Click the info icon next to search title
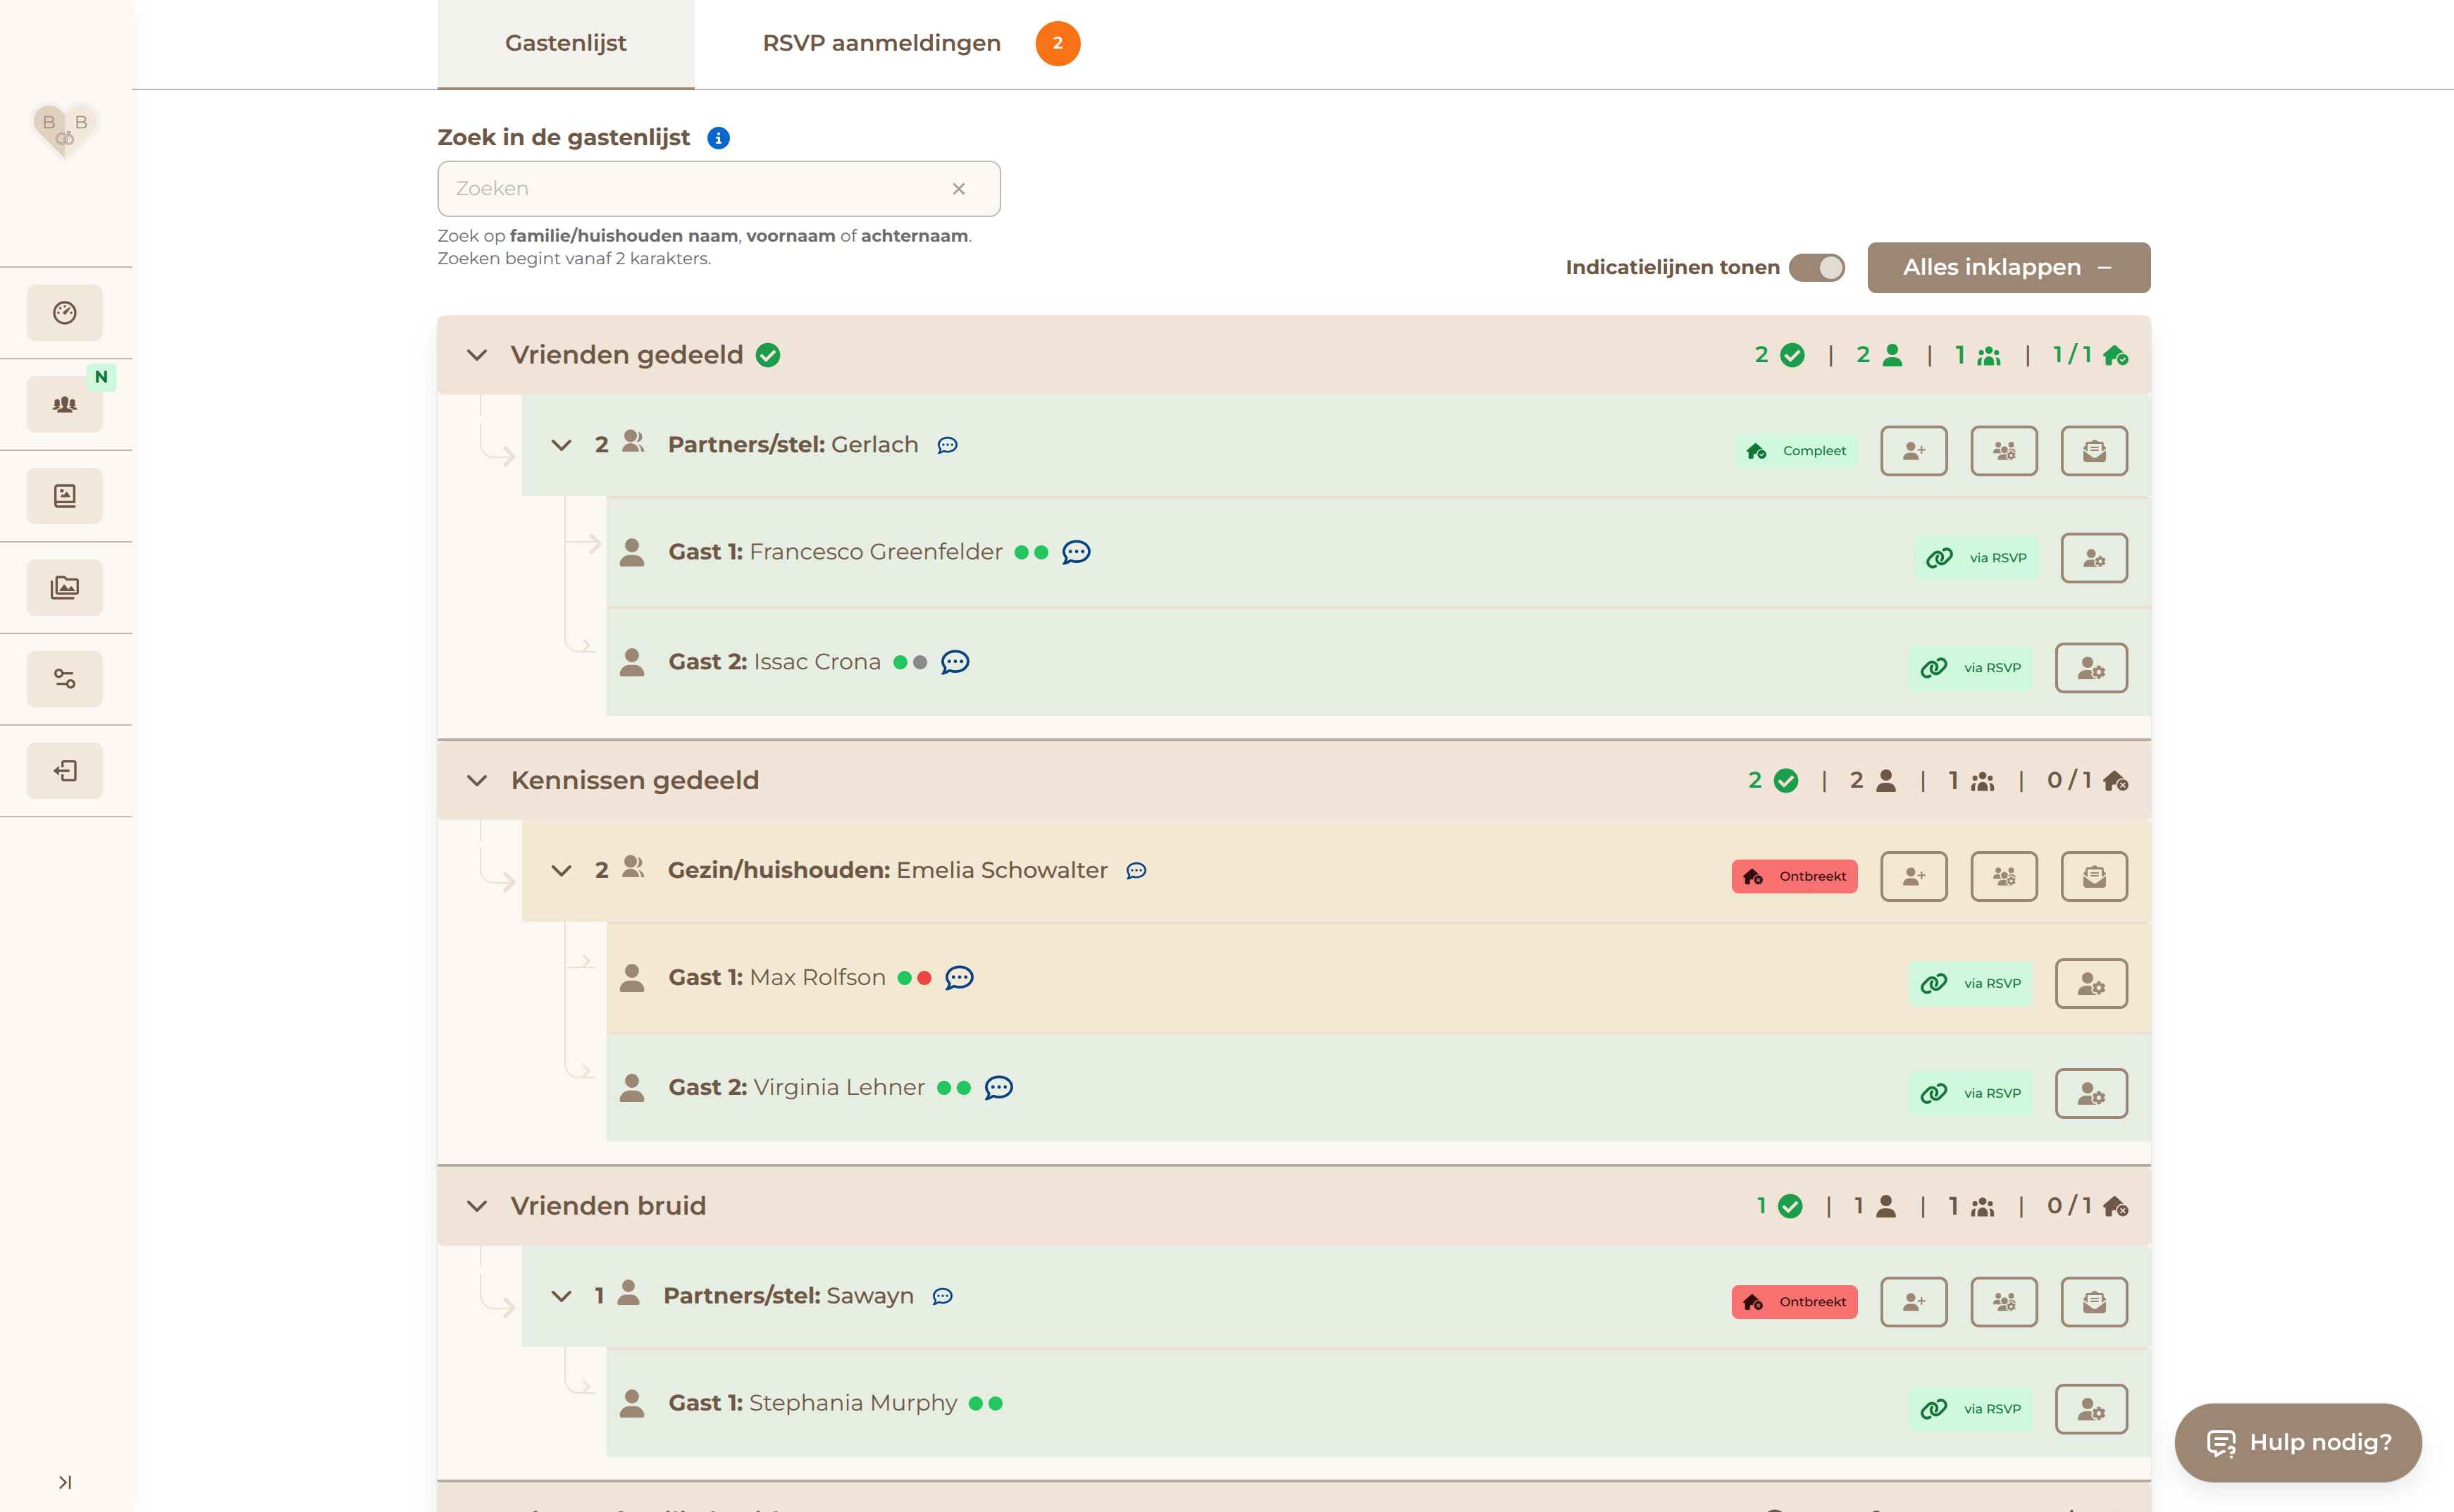The height and width of the screenshot is (1512, 2454). pyautogui.click(x=718, y=138)
